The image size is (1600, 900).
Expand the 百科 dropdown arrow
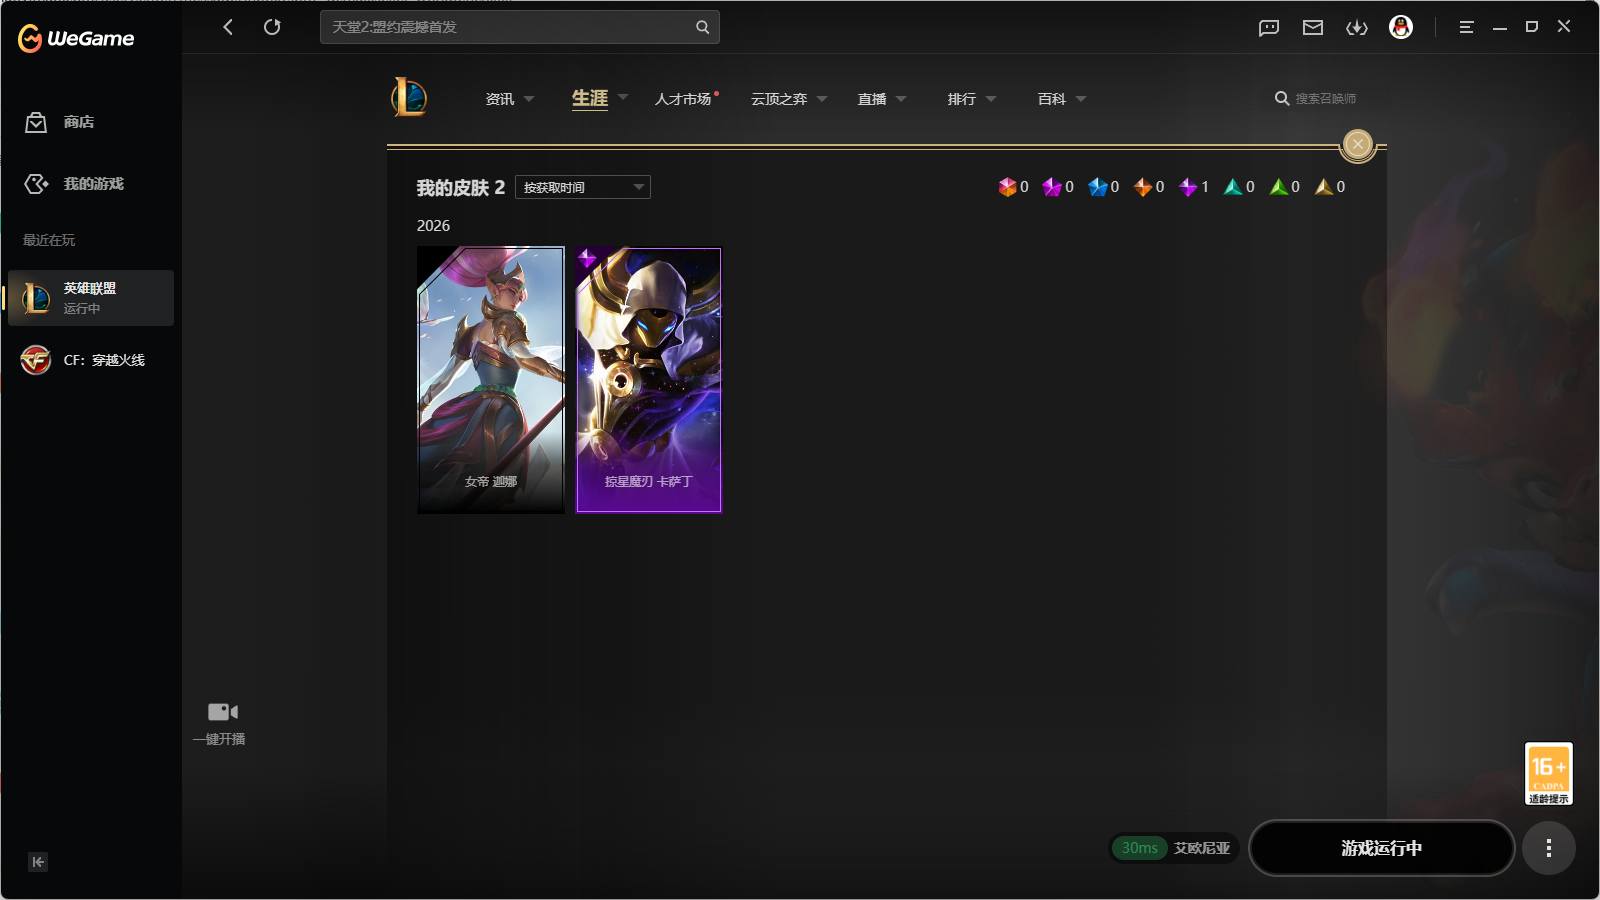point(1081,99)
